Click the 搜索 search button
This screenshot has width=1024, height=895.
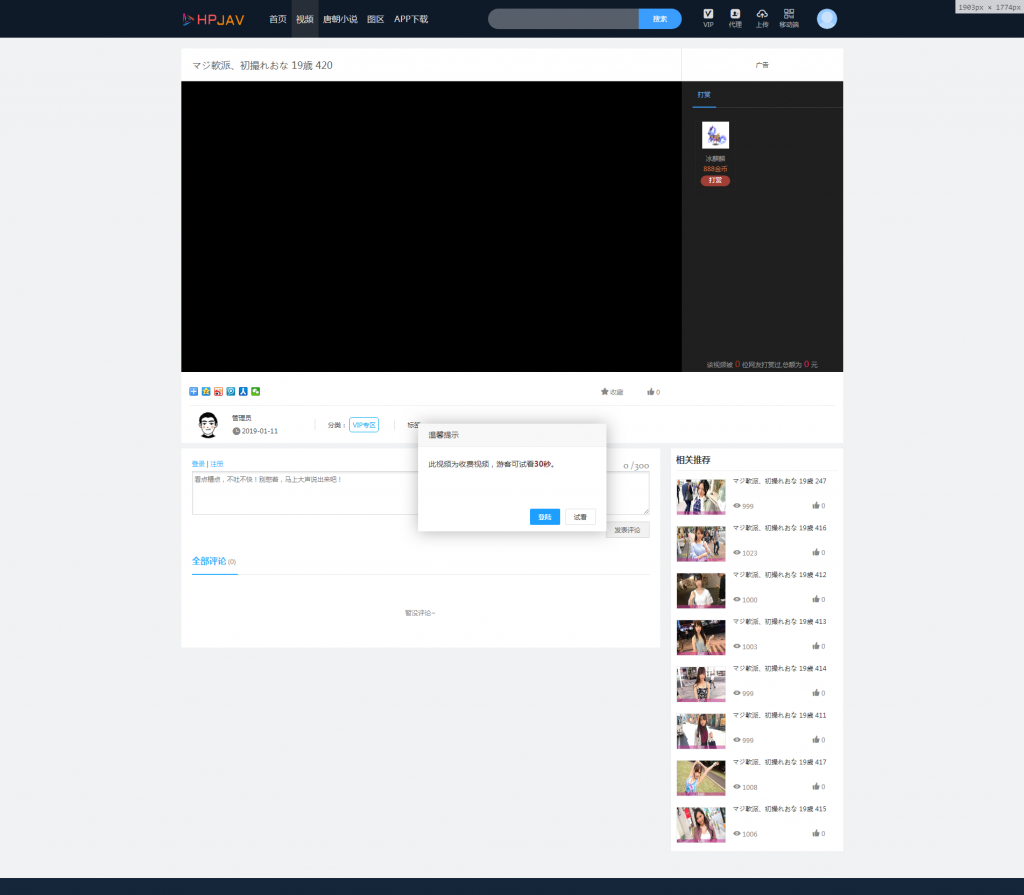pos(660,19)
